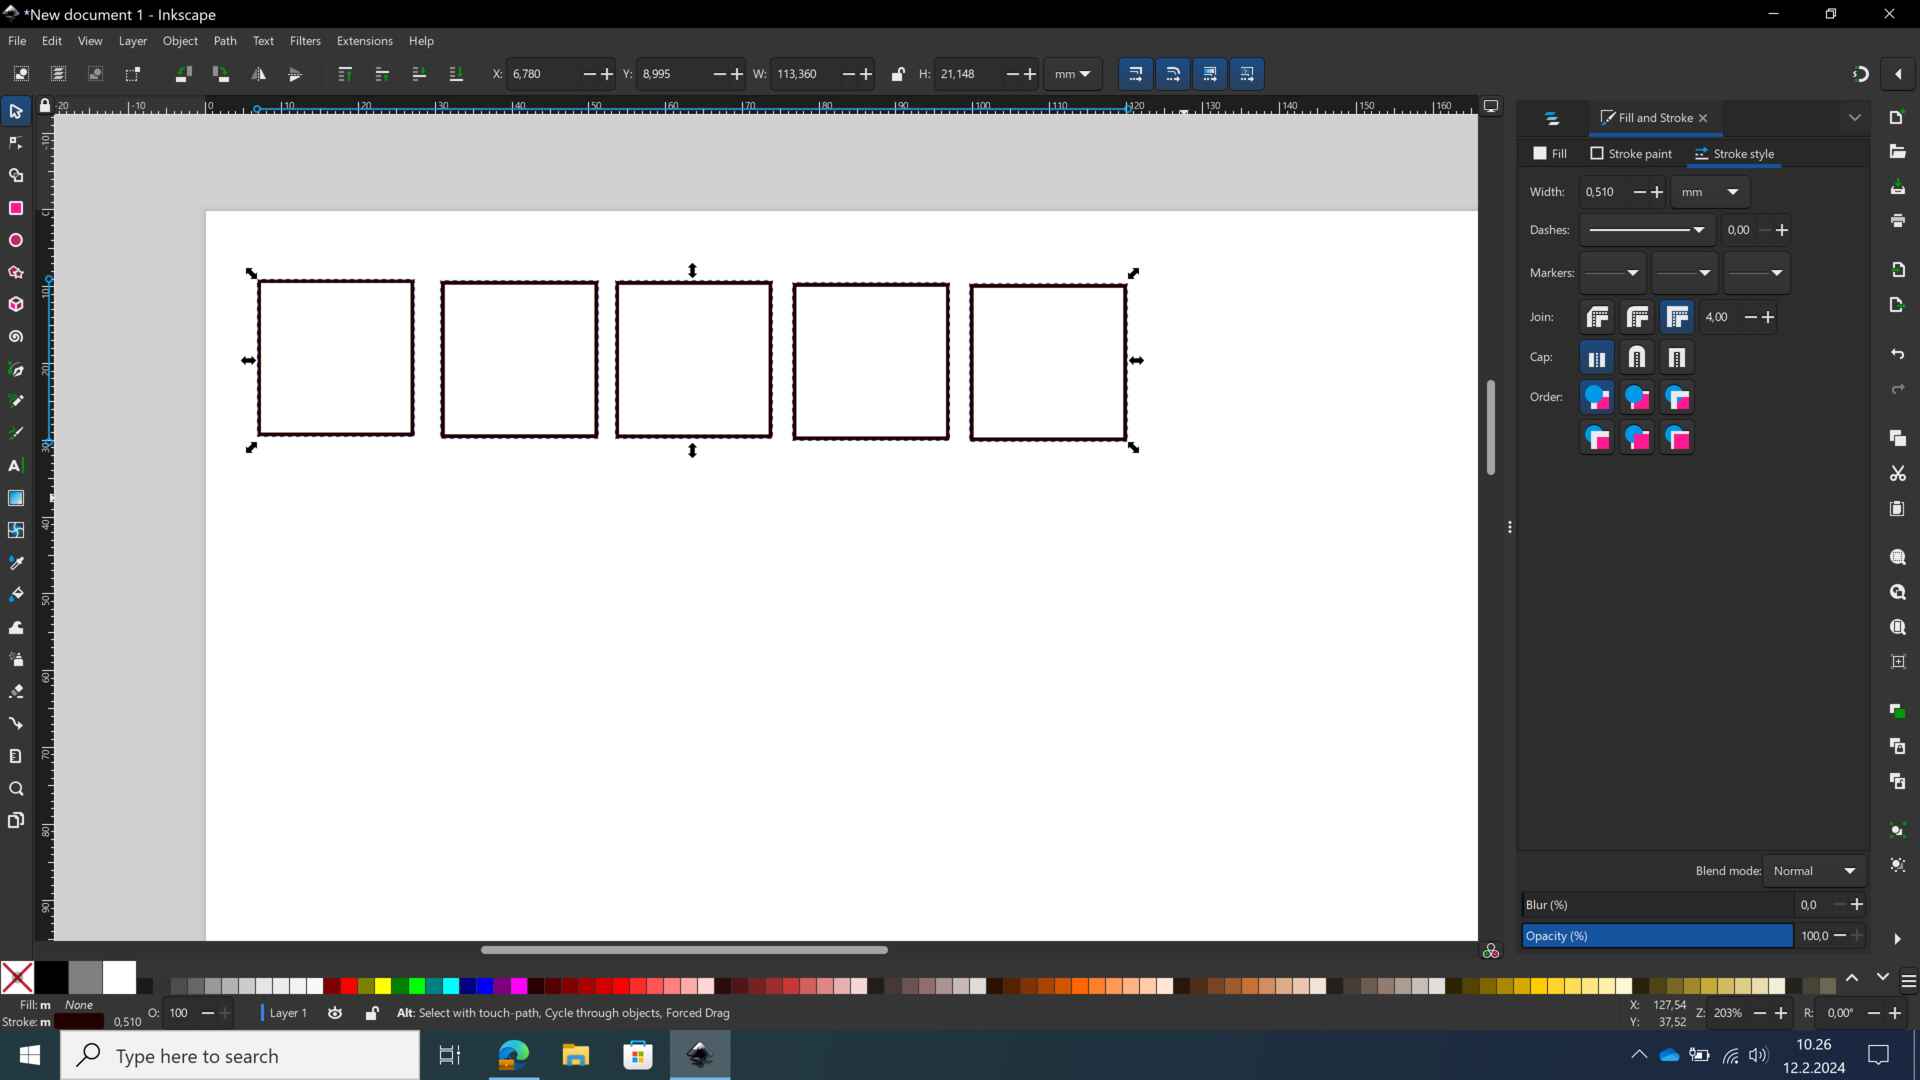
Task: Open the Extensions menu
Action: point(364,40)
